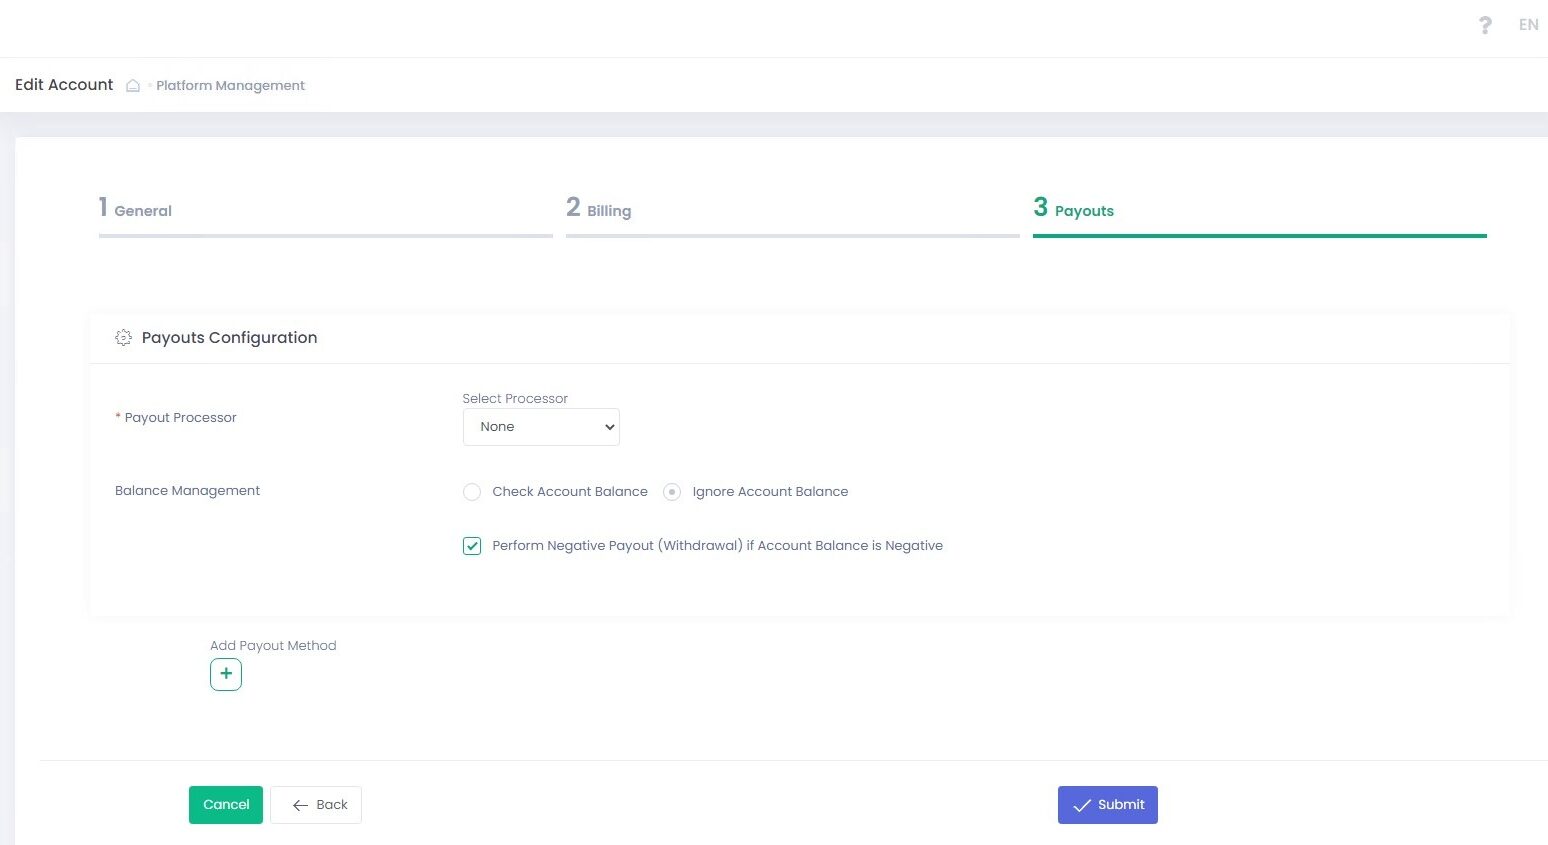Submit the account form
This screenshot has height=845, width=1548.
(x=1107, y=805)
